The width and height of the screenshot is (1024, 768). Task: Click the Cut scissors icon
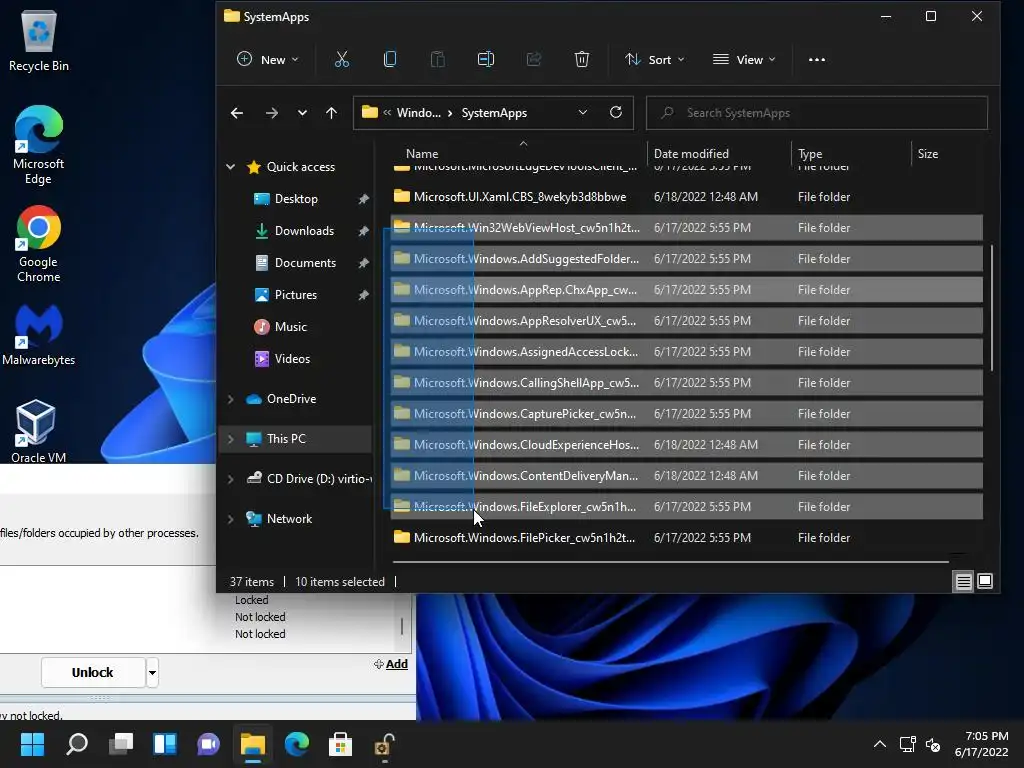(342, 59)
